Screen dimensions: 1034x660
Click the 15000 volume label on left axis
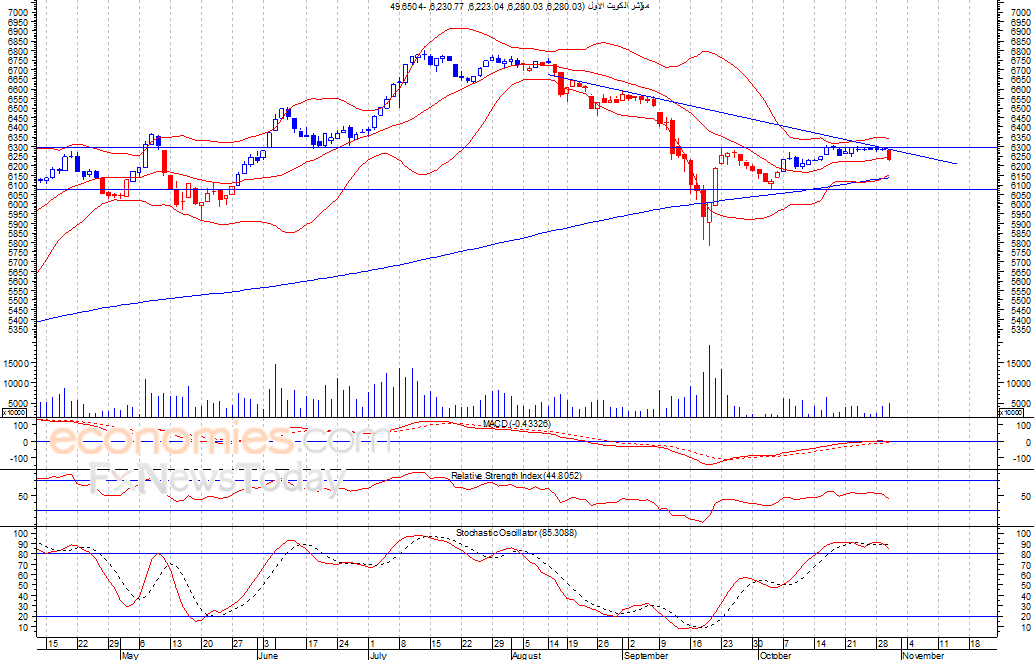pos(17,363)
